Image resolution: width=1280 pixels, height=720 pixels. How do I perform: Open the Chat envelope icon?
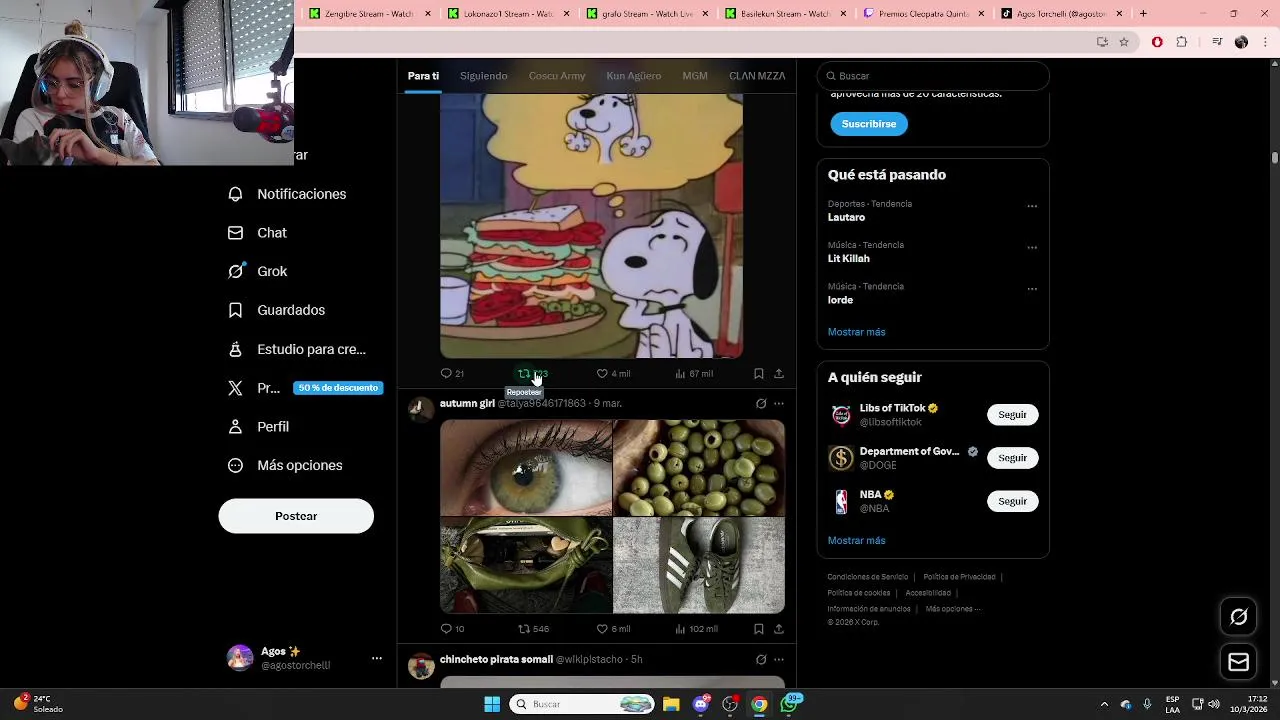click(235, 233)
